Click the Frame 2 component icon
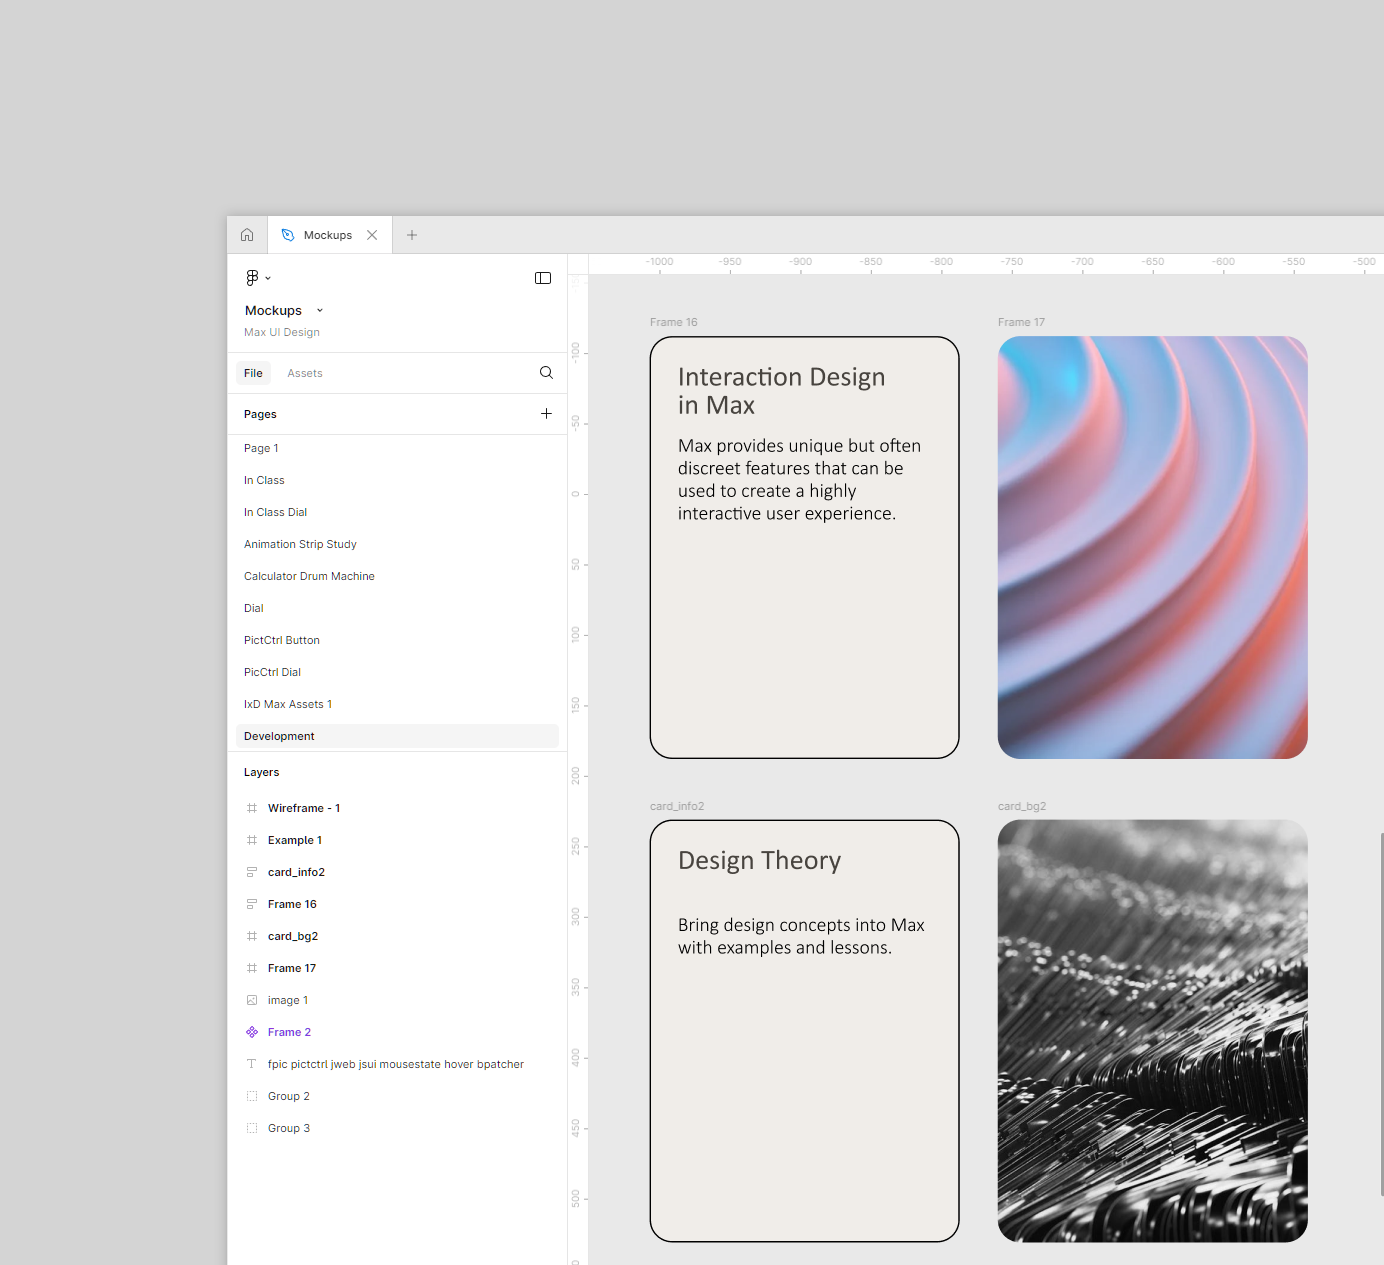Screen dimensions: 1384x1265 pos(252,1032)
